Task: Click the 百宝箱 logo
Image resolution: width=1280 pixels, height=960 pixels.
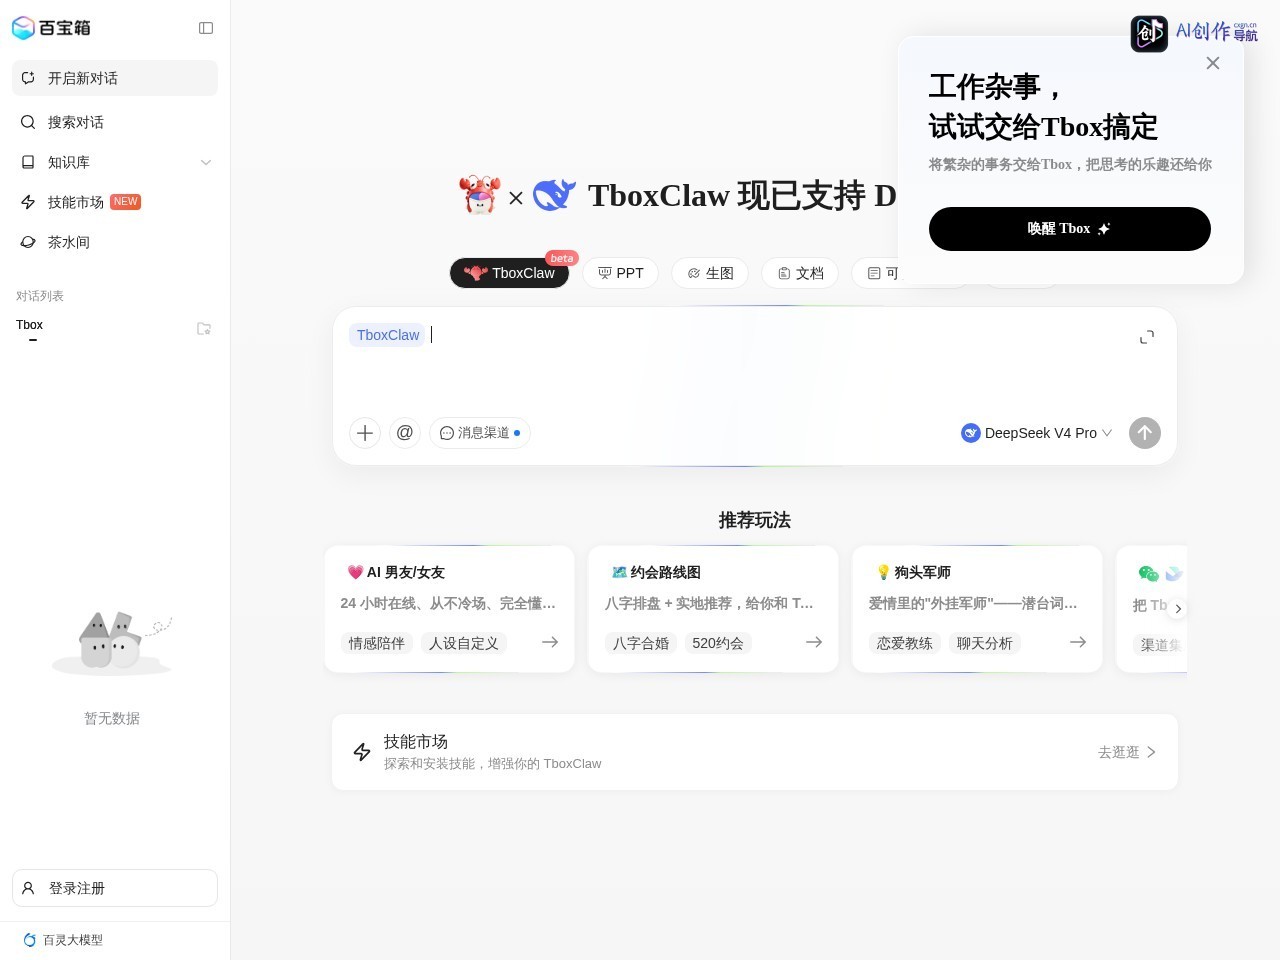Action: pyautogui.click(x=51, y=28)
